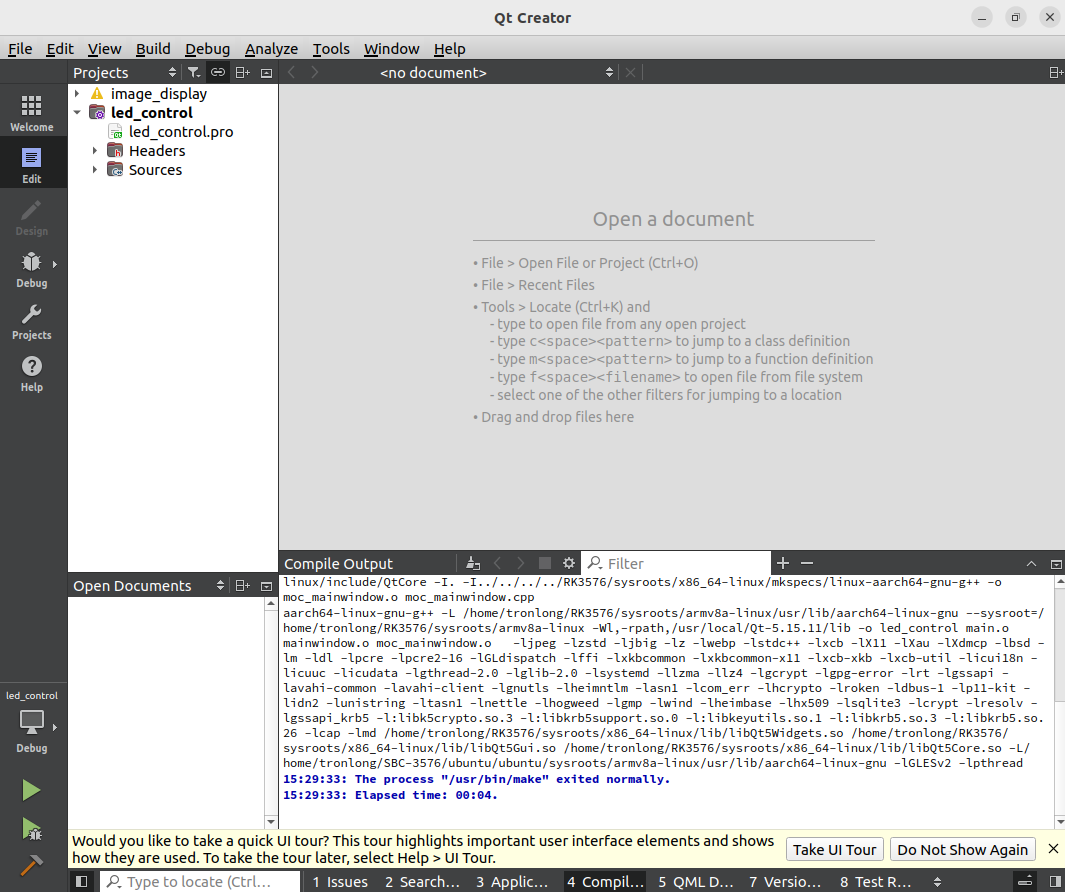1065x892 pixels.
Task: Switch to the 1 Issues pane
Action: coord(340,881)
